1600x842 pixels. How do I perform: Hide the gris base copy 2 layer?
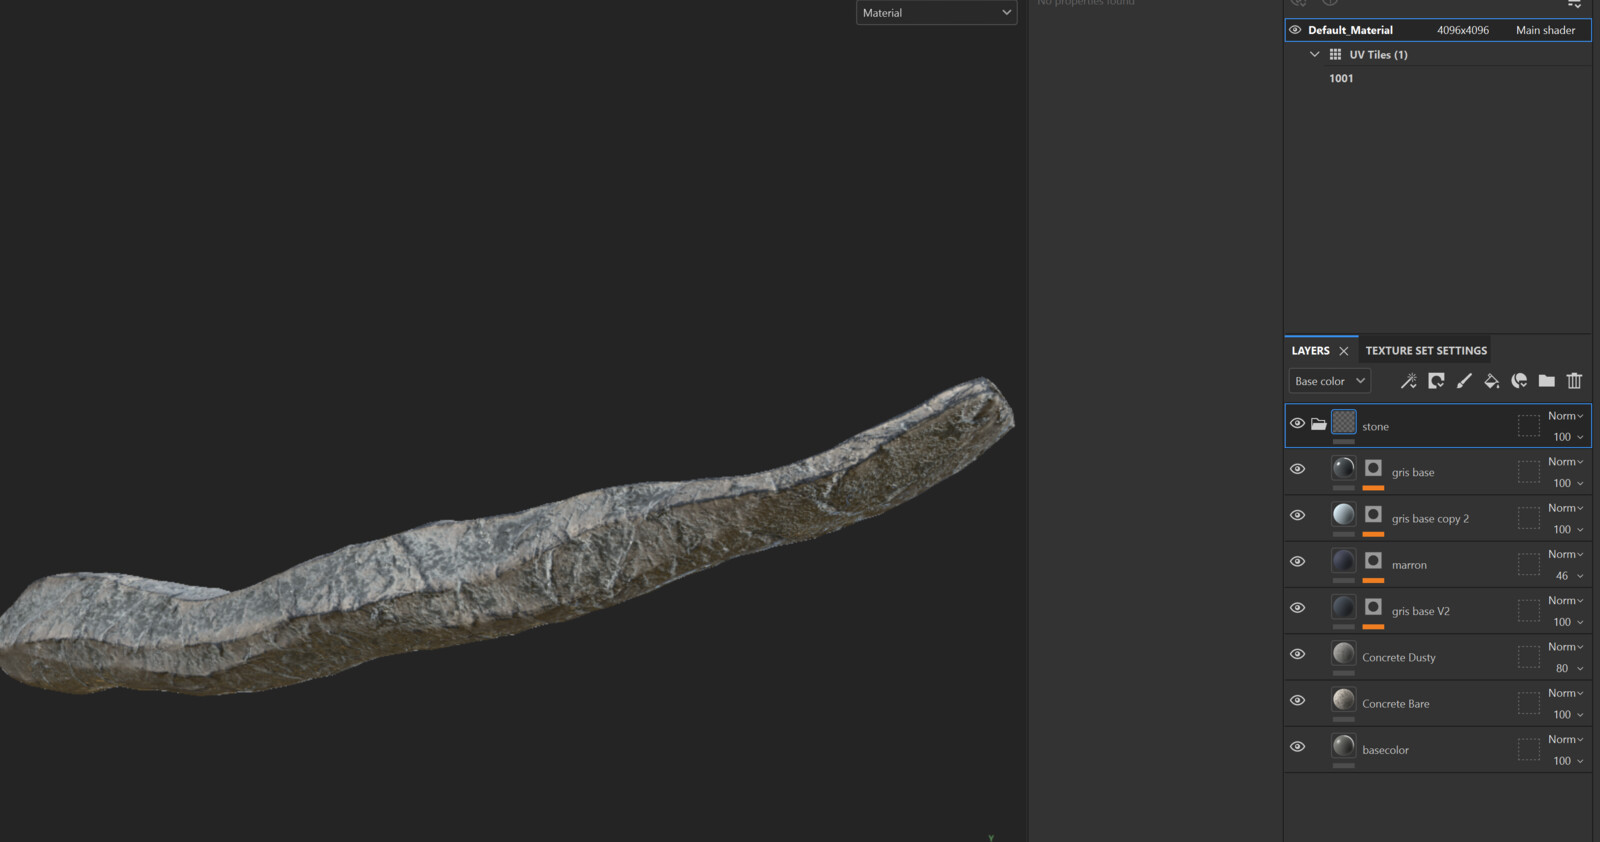coord(1298,515)
